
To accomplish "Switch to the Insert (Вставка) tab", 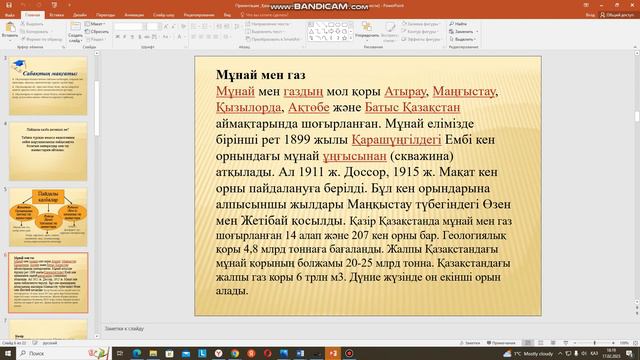I will (56, 15).
